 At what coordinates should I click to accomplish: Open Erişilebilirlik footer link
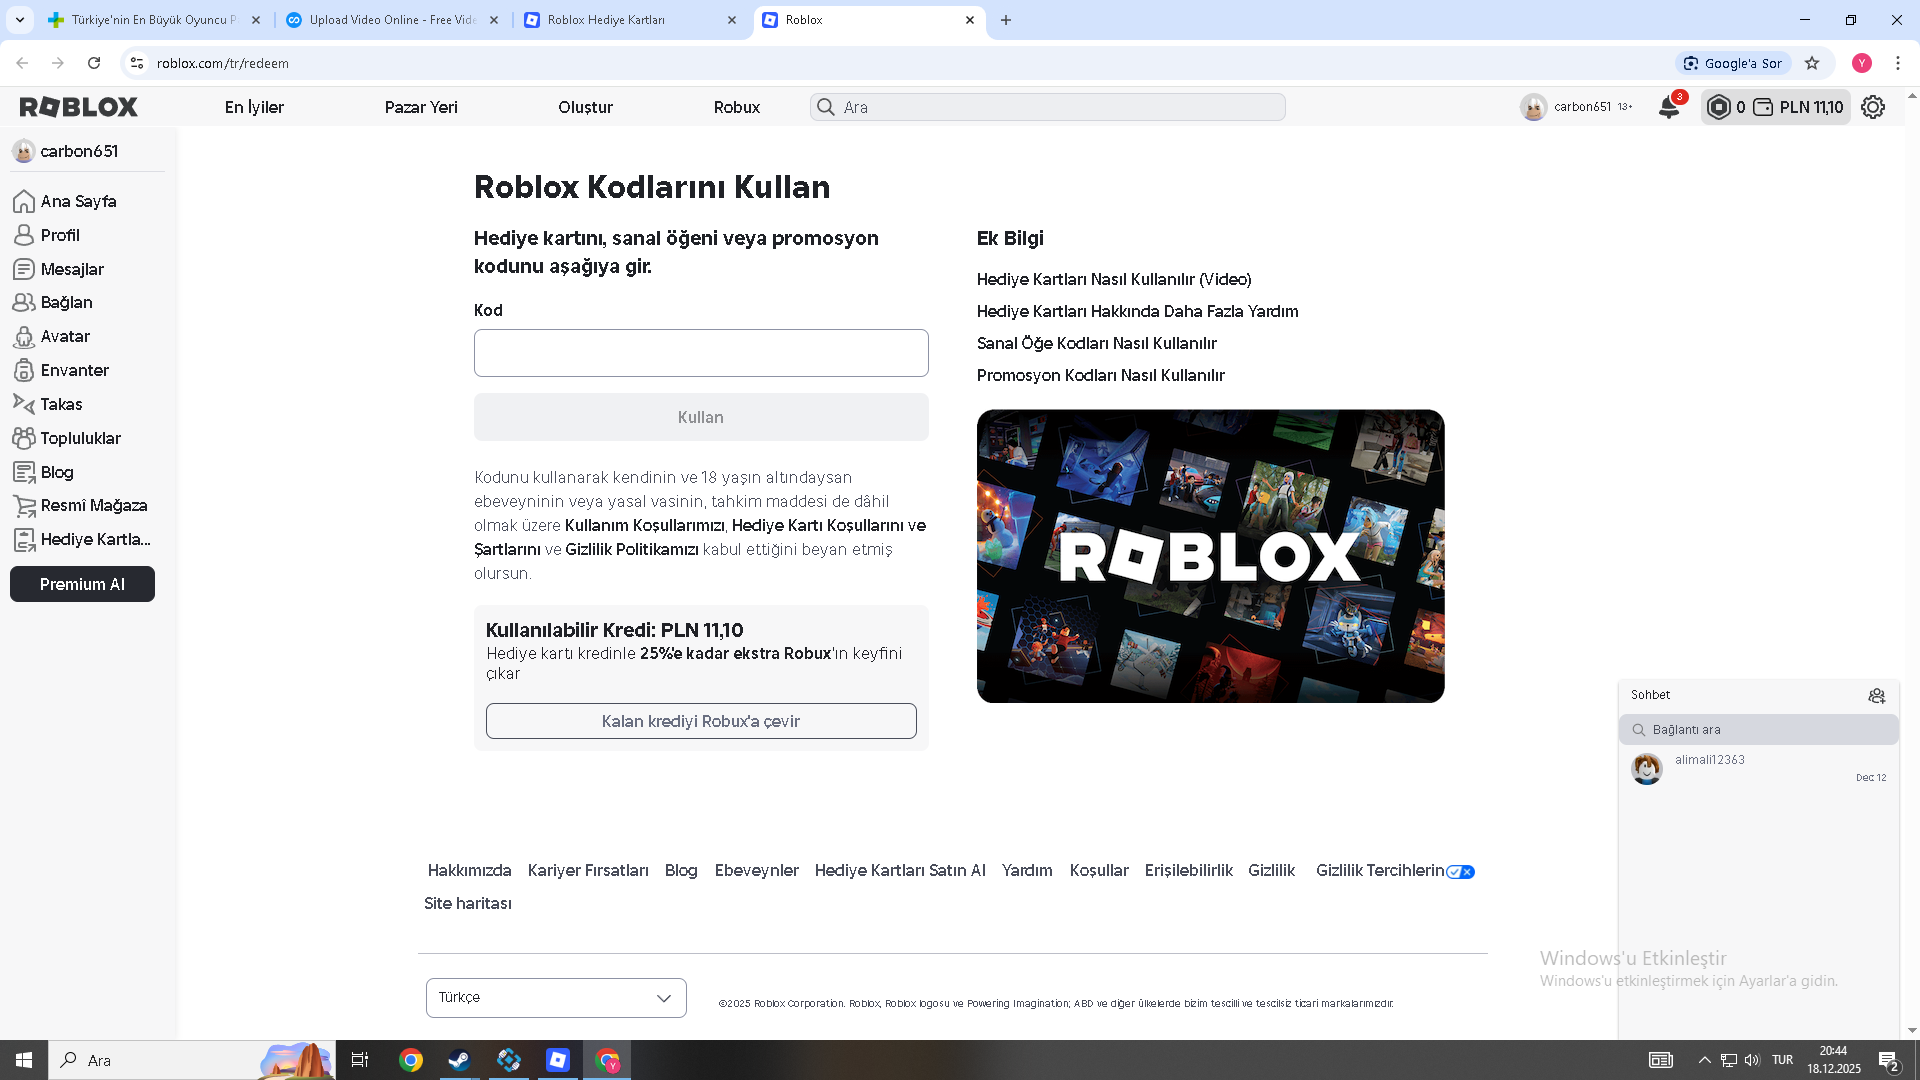click(x=1189, y=871)
